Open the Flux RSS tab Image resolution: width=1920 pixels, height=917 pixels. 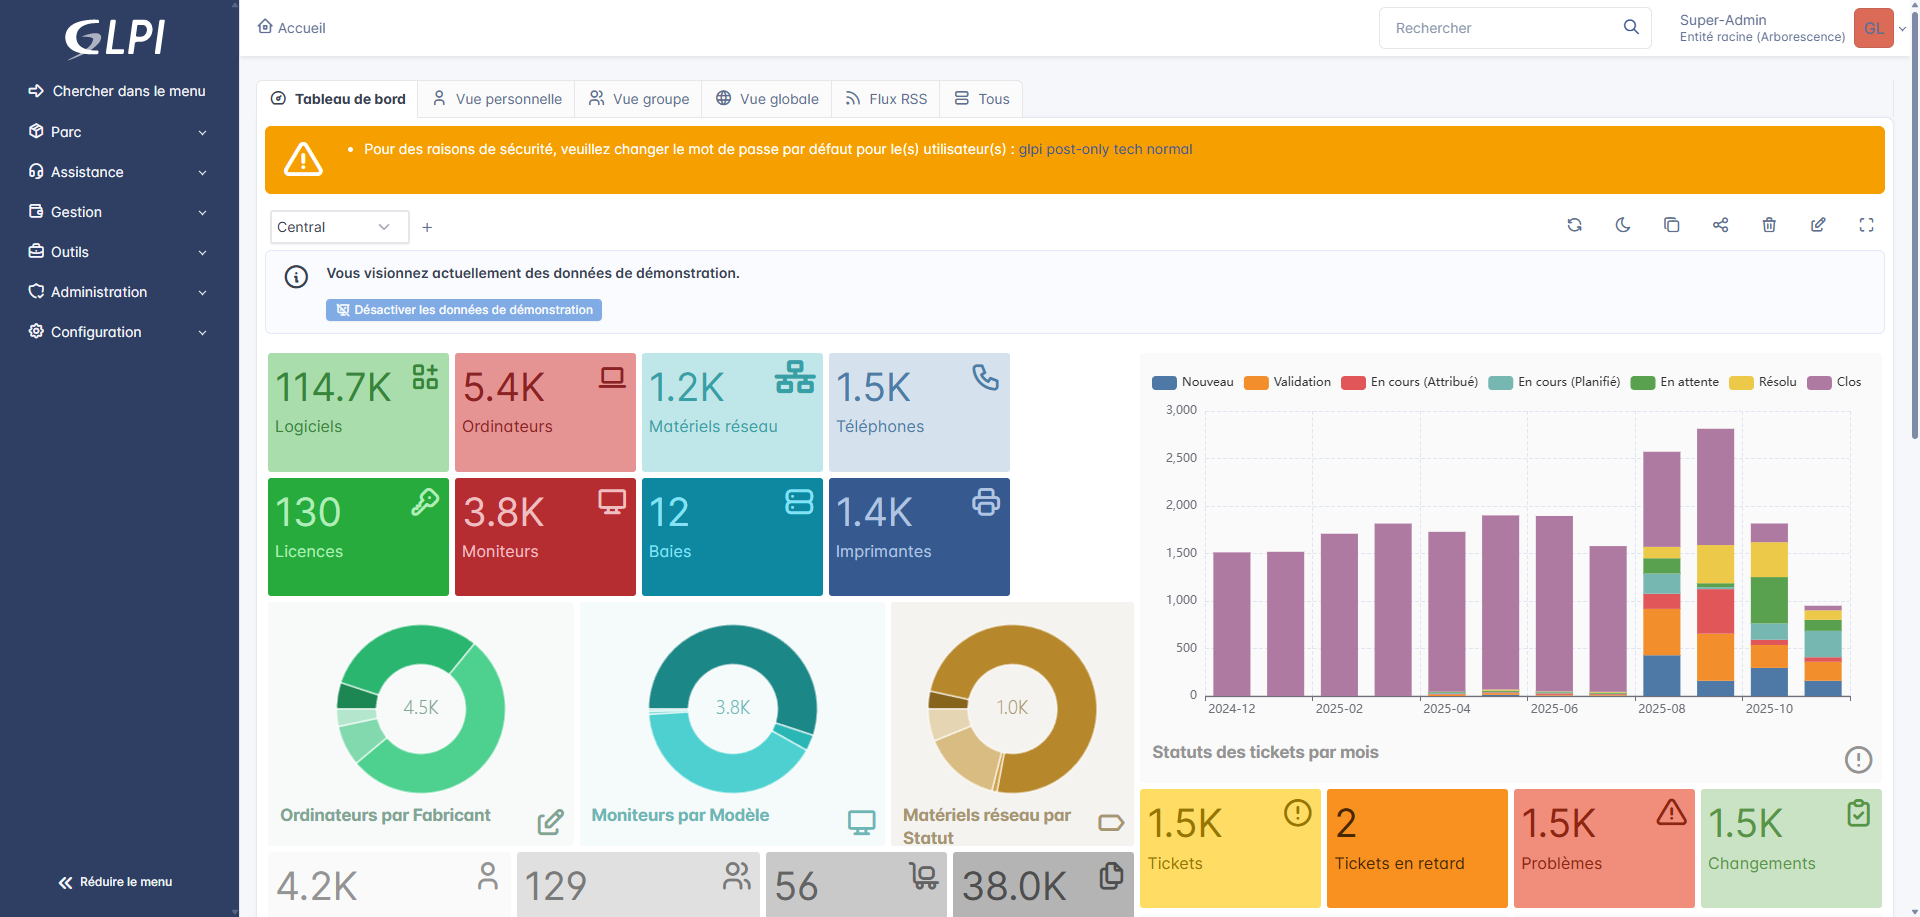(886, 99)
